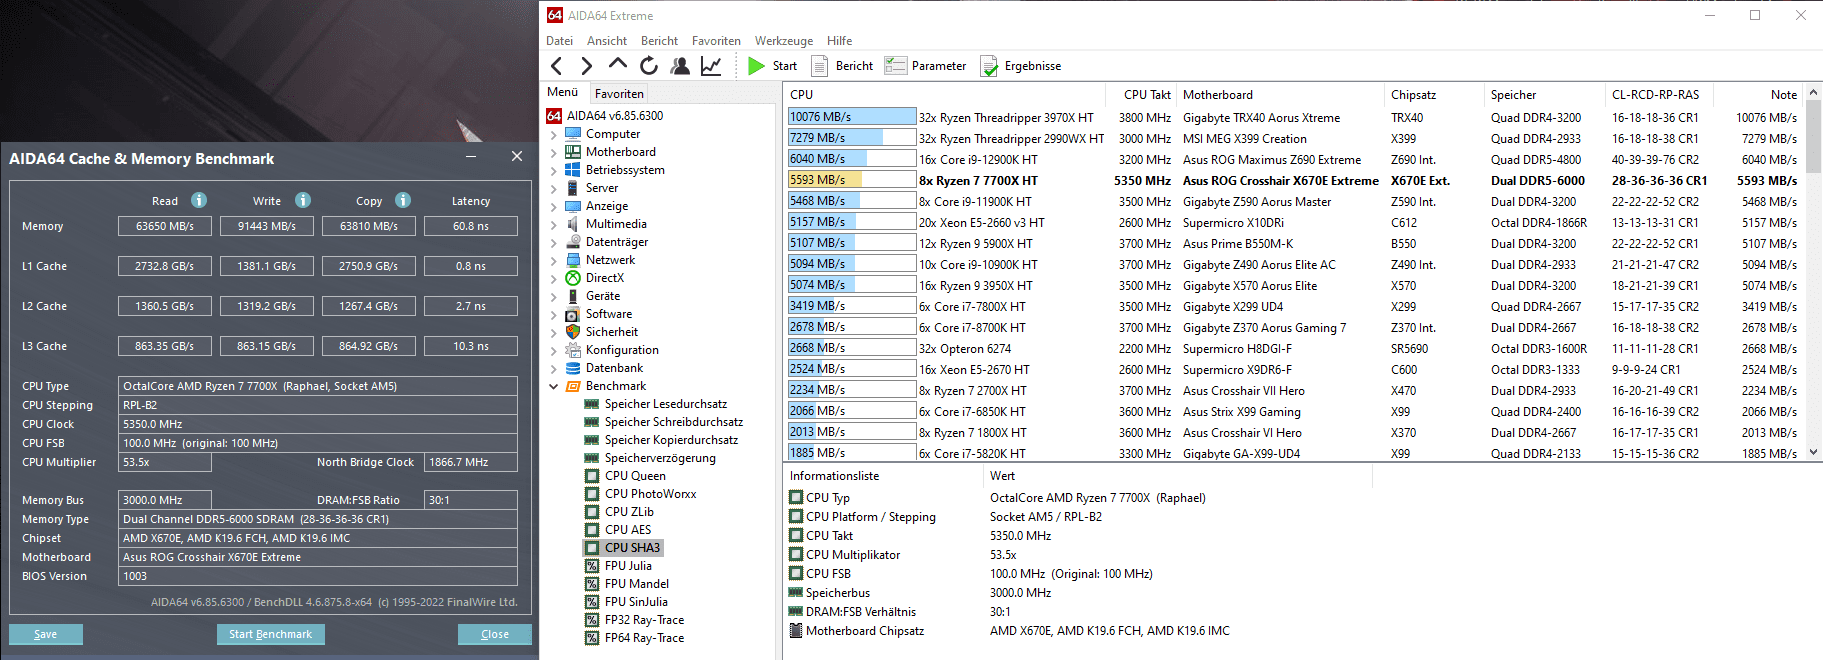The height and width of the screenshot is (660, 1823).
Task: Open the Datei menu
Action: tap(559, 41)
